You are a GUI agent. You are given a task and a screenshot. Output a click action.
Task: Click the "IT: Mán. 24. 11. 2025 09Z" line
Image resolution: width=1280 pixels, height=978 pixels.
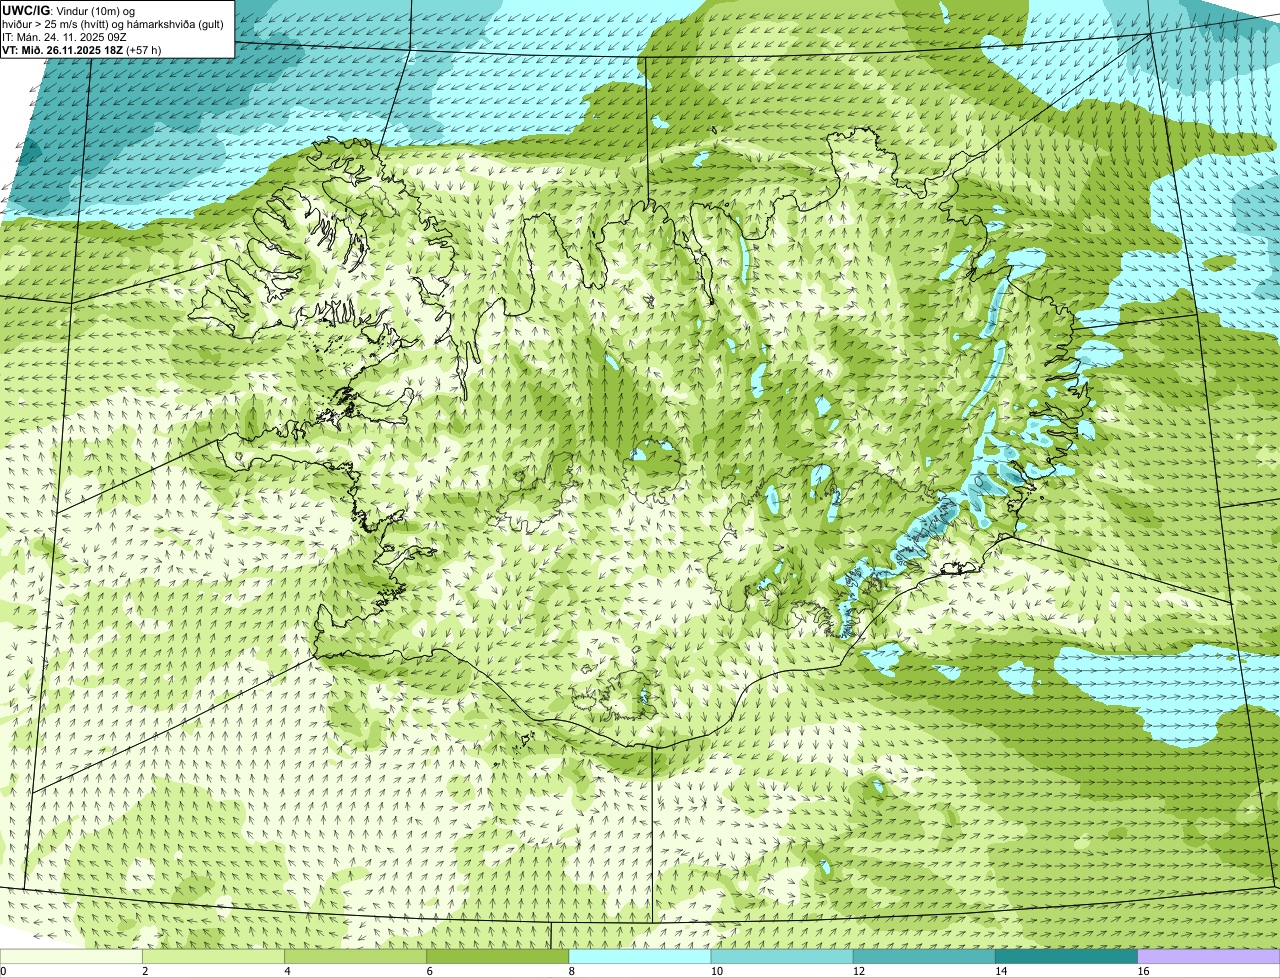(64, 36)
